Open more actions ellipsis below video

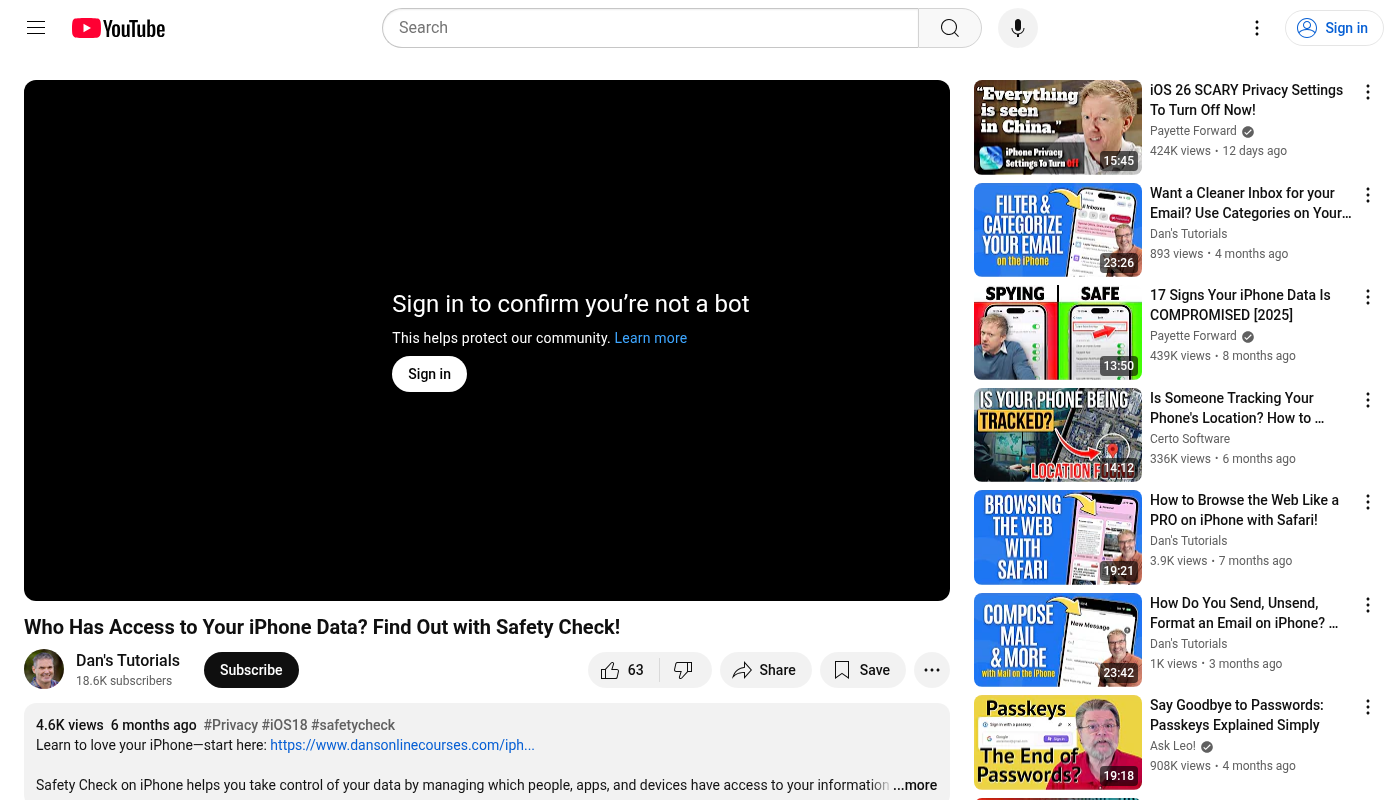point(932,670)
